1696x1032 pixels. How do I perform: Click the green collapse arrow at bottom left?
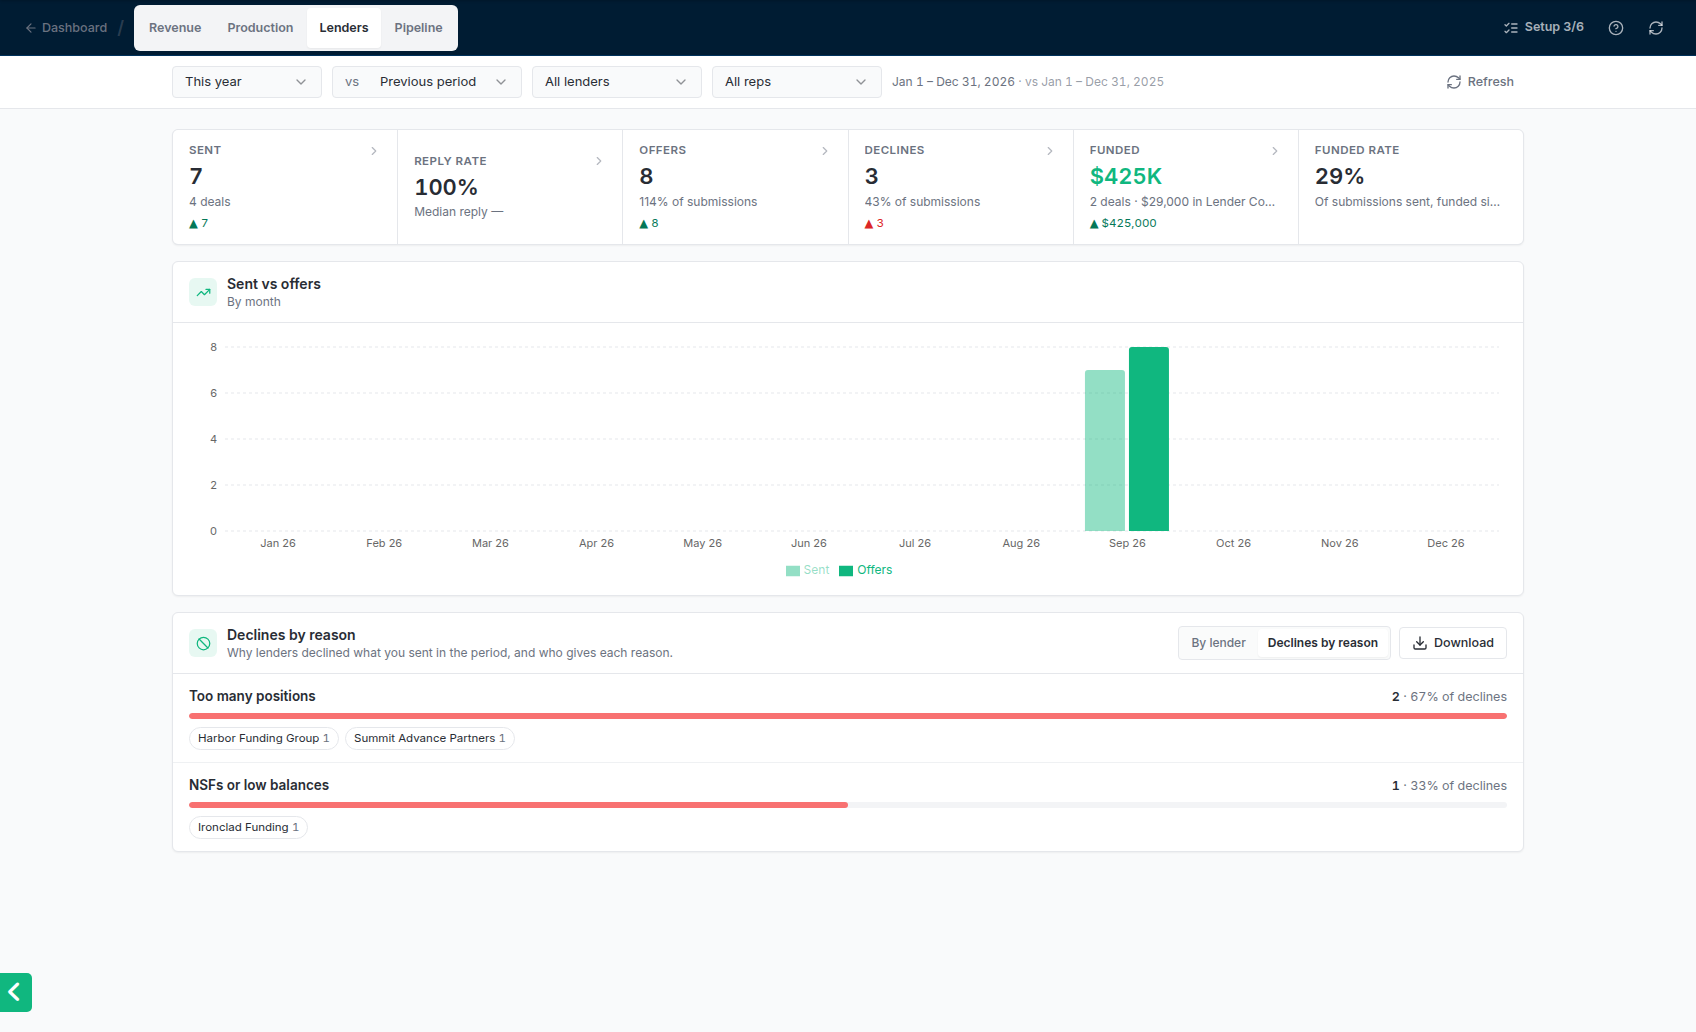tap(16, 992)
